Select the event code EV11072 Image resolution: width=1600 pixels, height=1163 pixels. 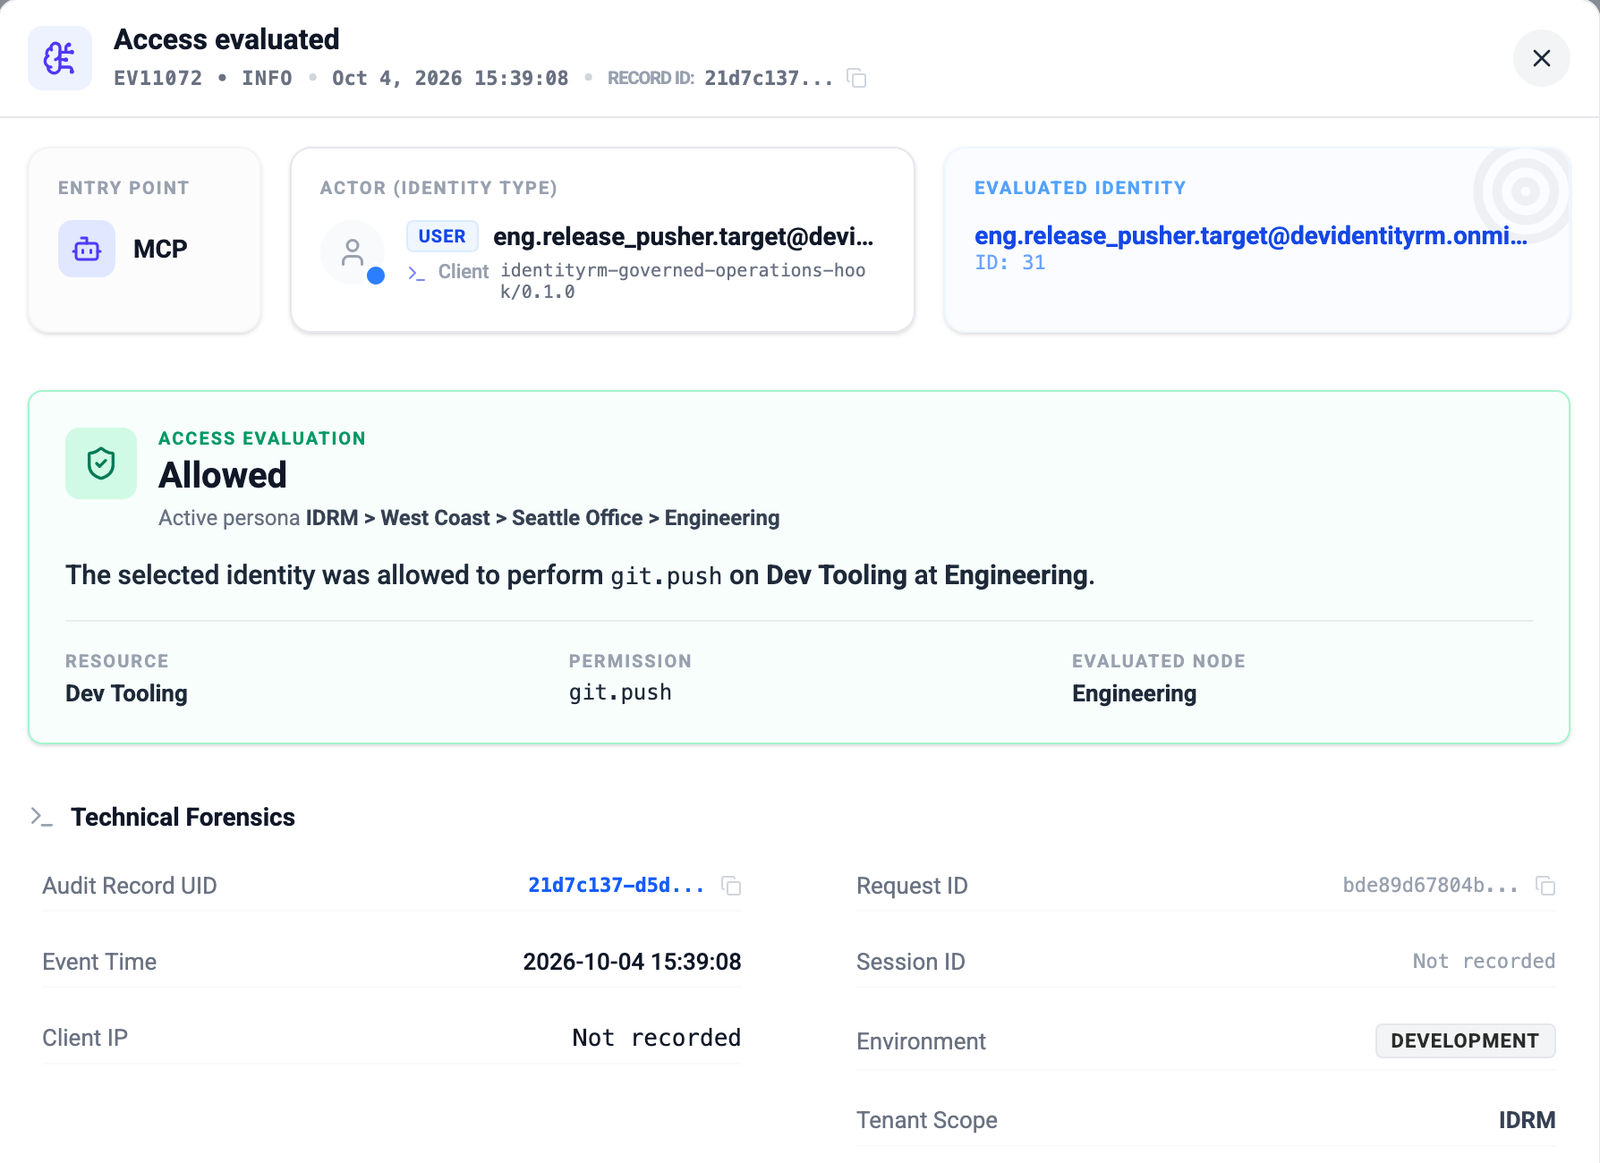[x=158, y=78]
